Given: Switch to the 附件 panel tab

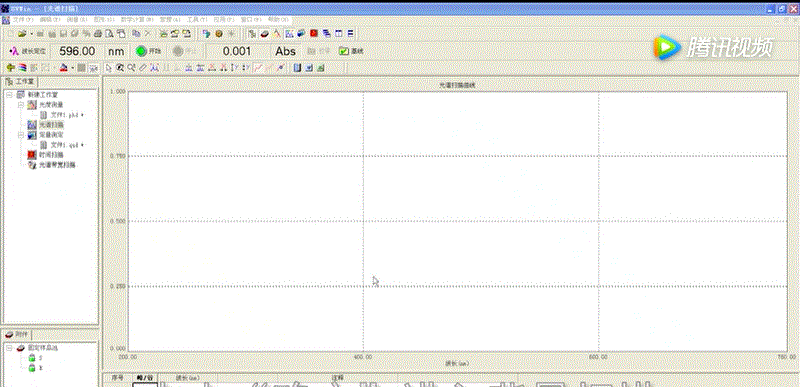Looking at the screenshot, I should pos(17,334).
